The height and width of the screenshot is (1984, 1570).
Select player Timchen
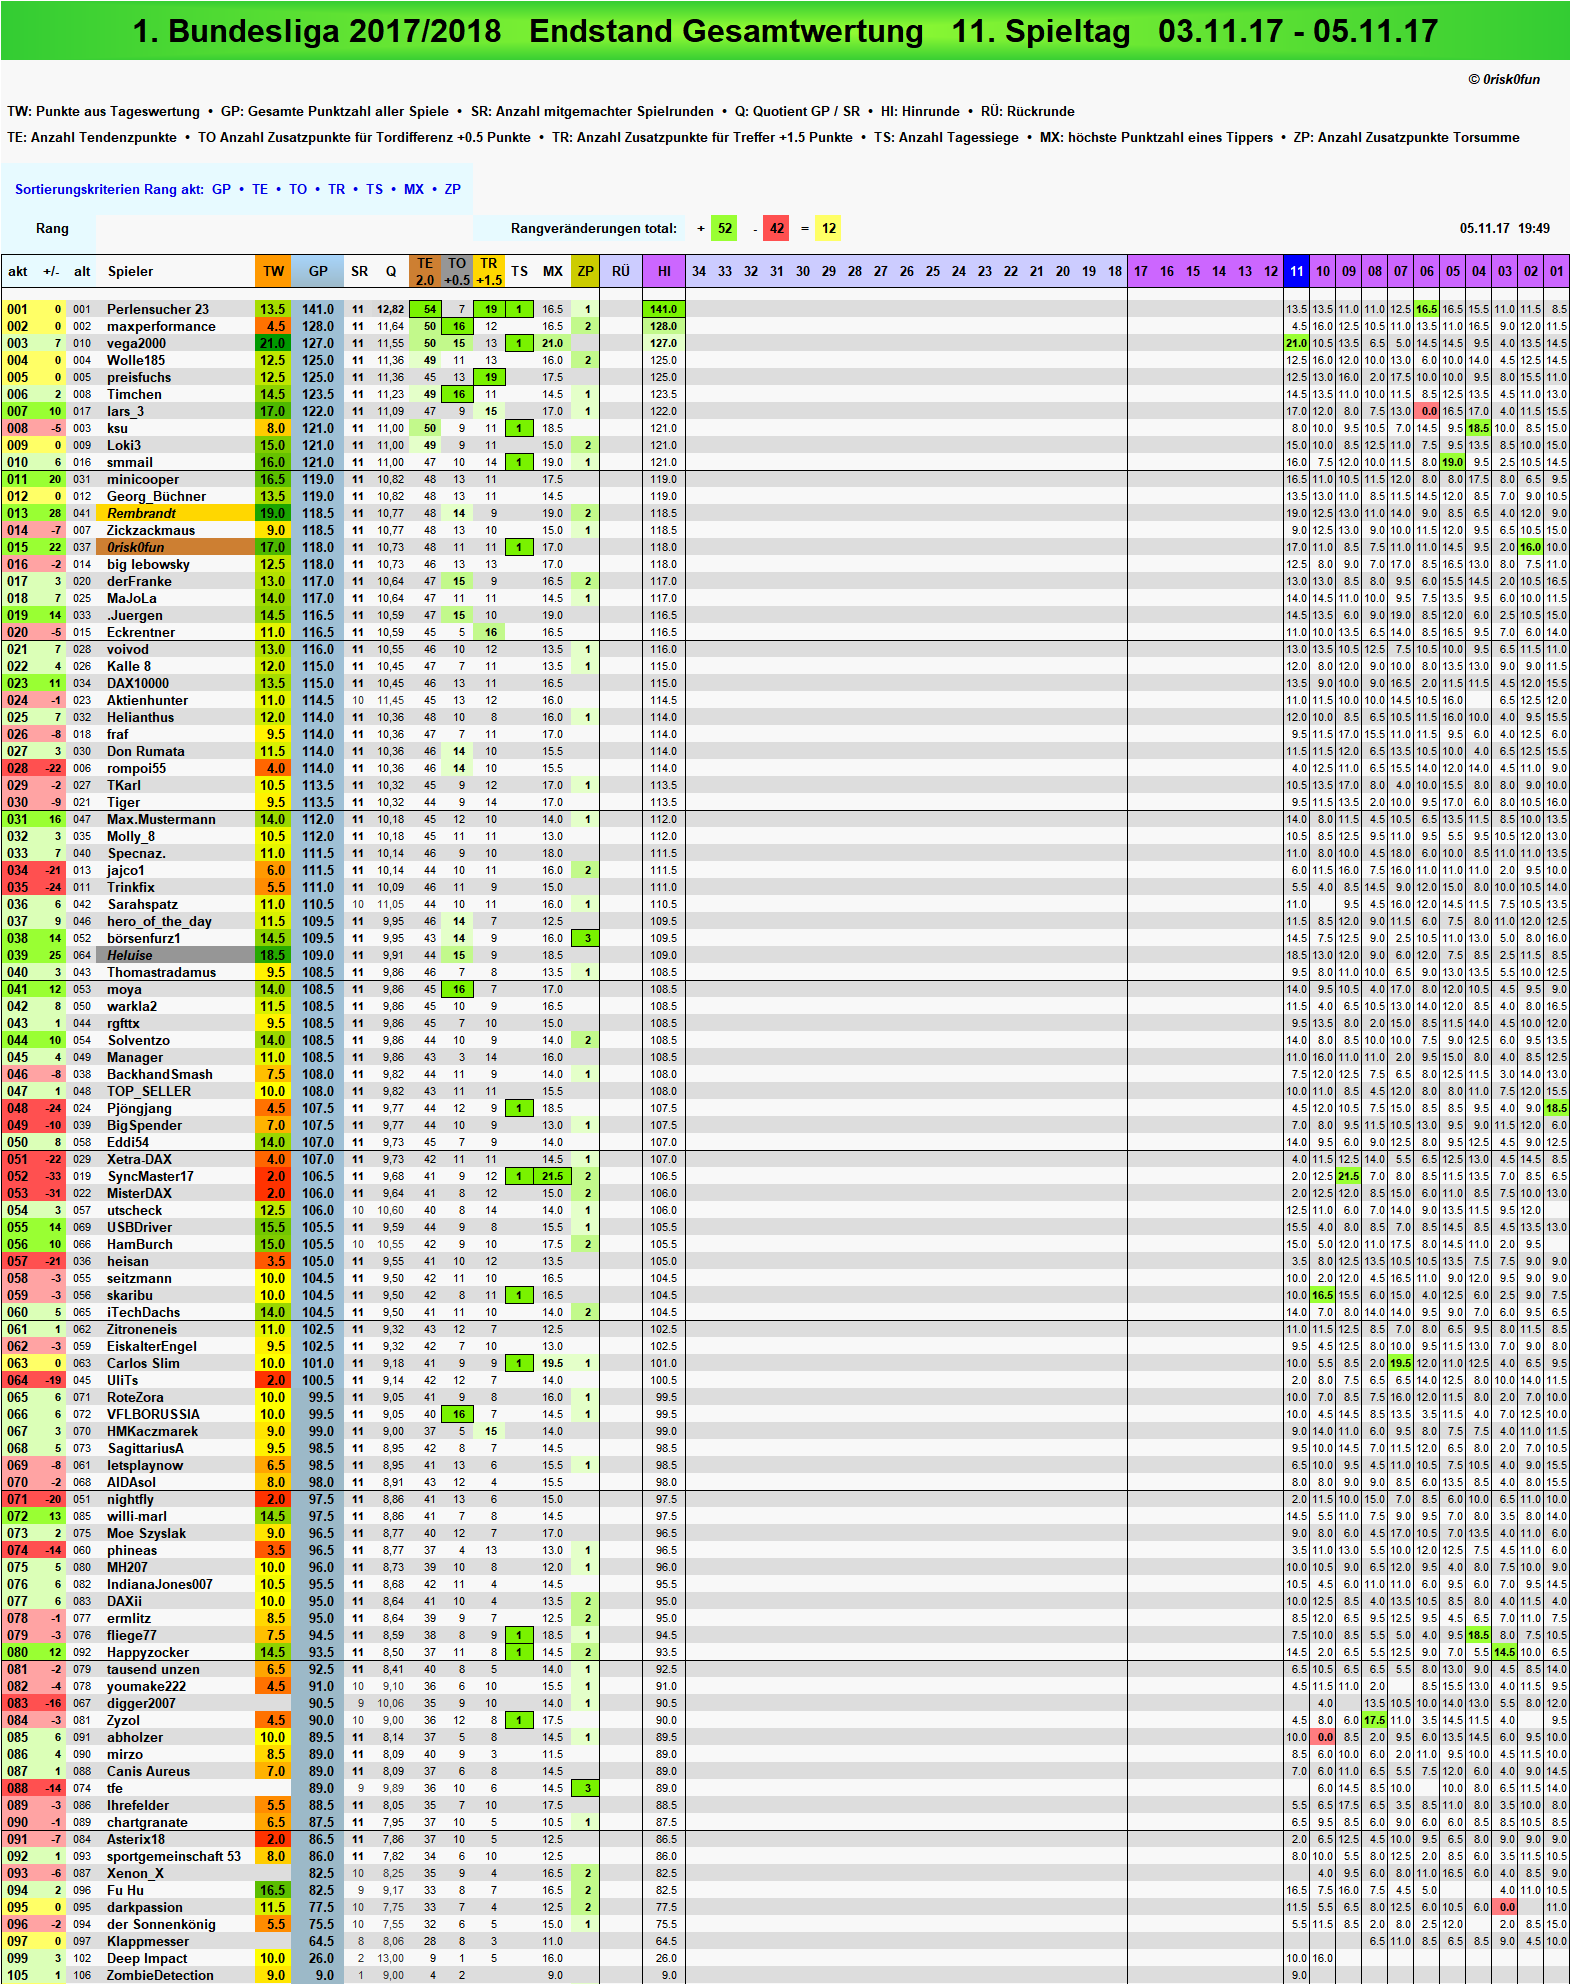pos(134,394)
